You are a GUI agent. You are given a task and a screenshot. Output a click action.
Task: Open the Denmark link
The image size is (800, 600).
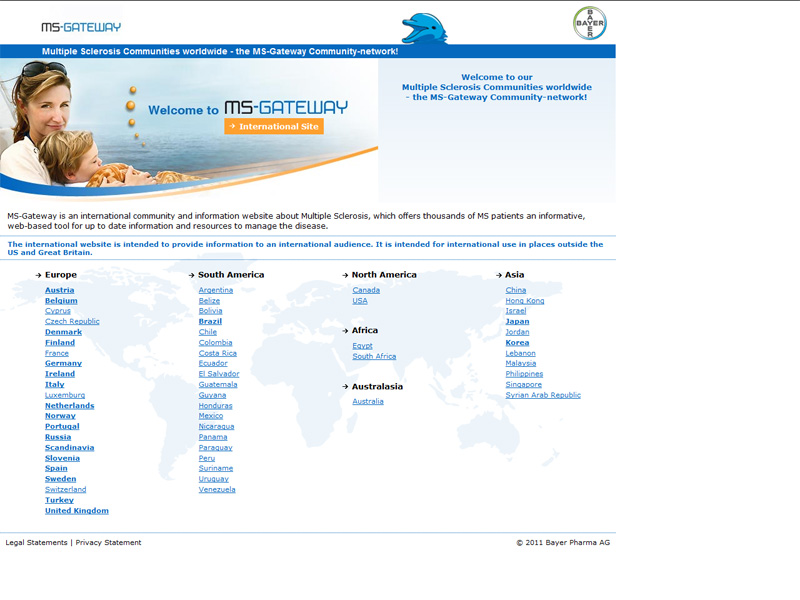[63, 332]
